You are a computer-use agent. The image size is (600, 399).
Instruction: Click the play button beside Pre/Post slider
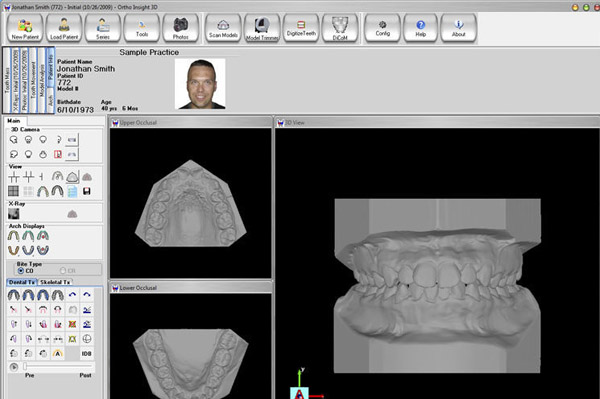coord(14,367)
